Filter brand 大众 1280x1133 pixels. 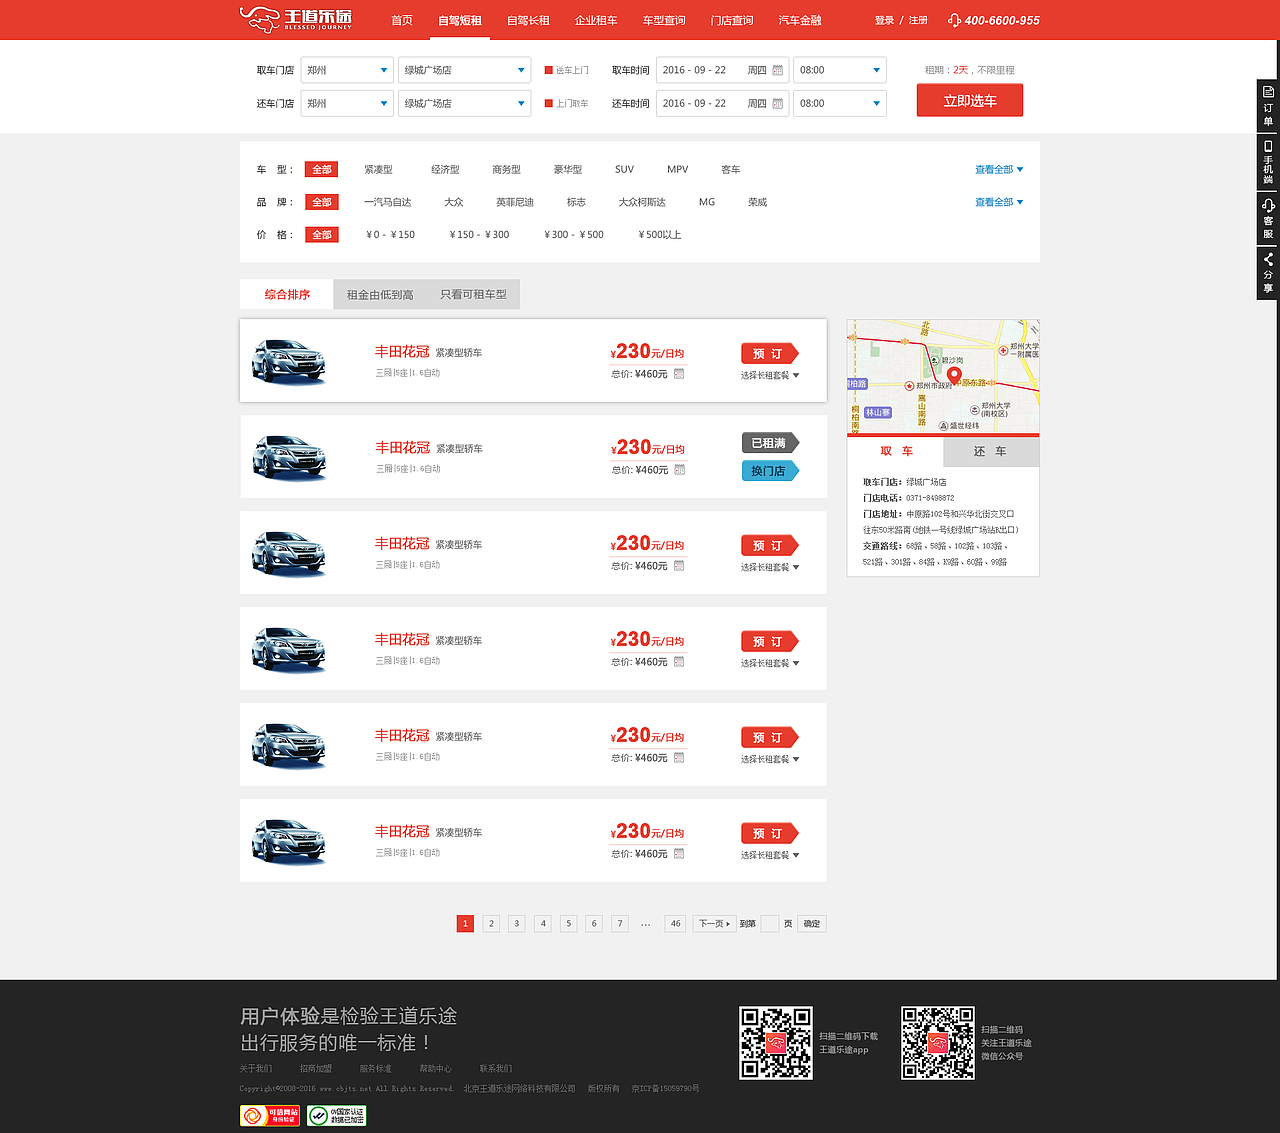(454, 202)
